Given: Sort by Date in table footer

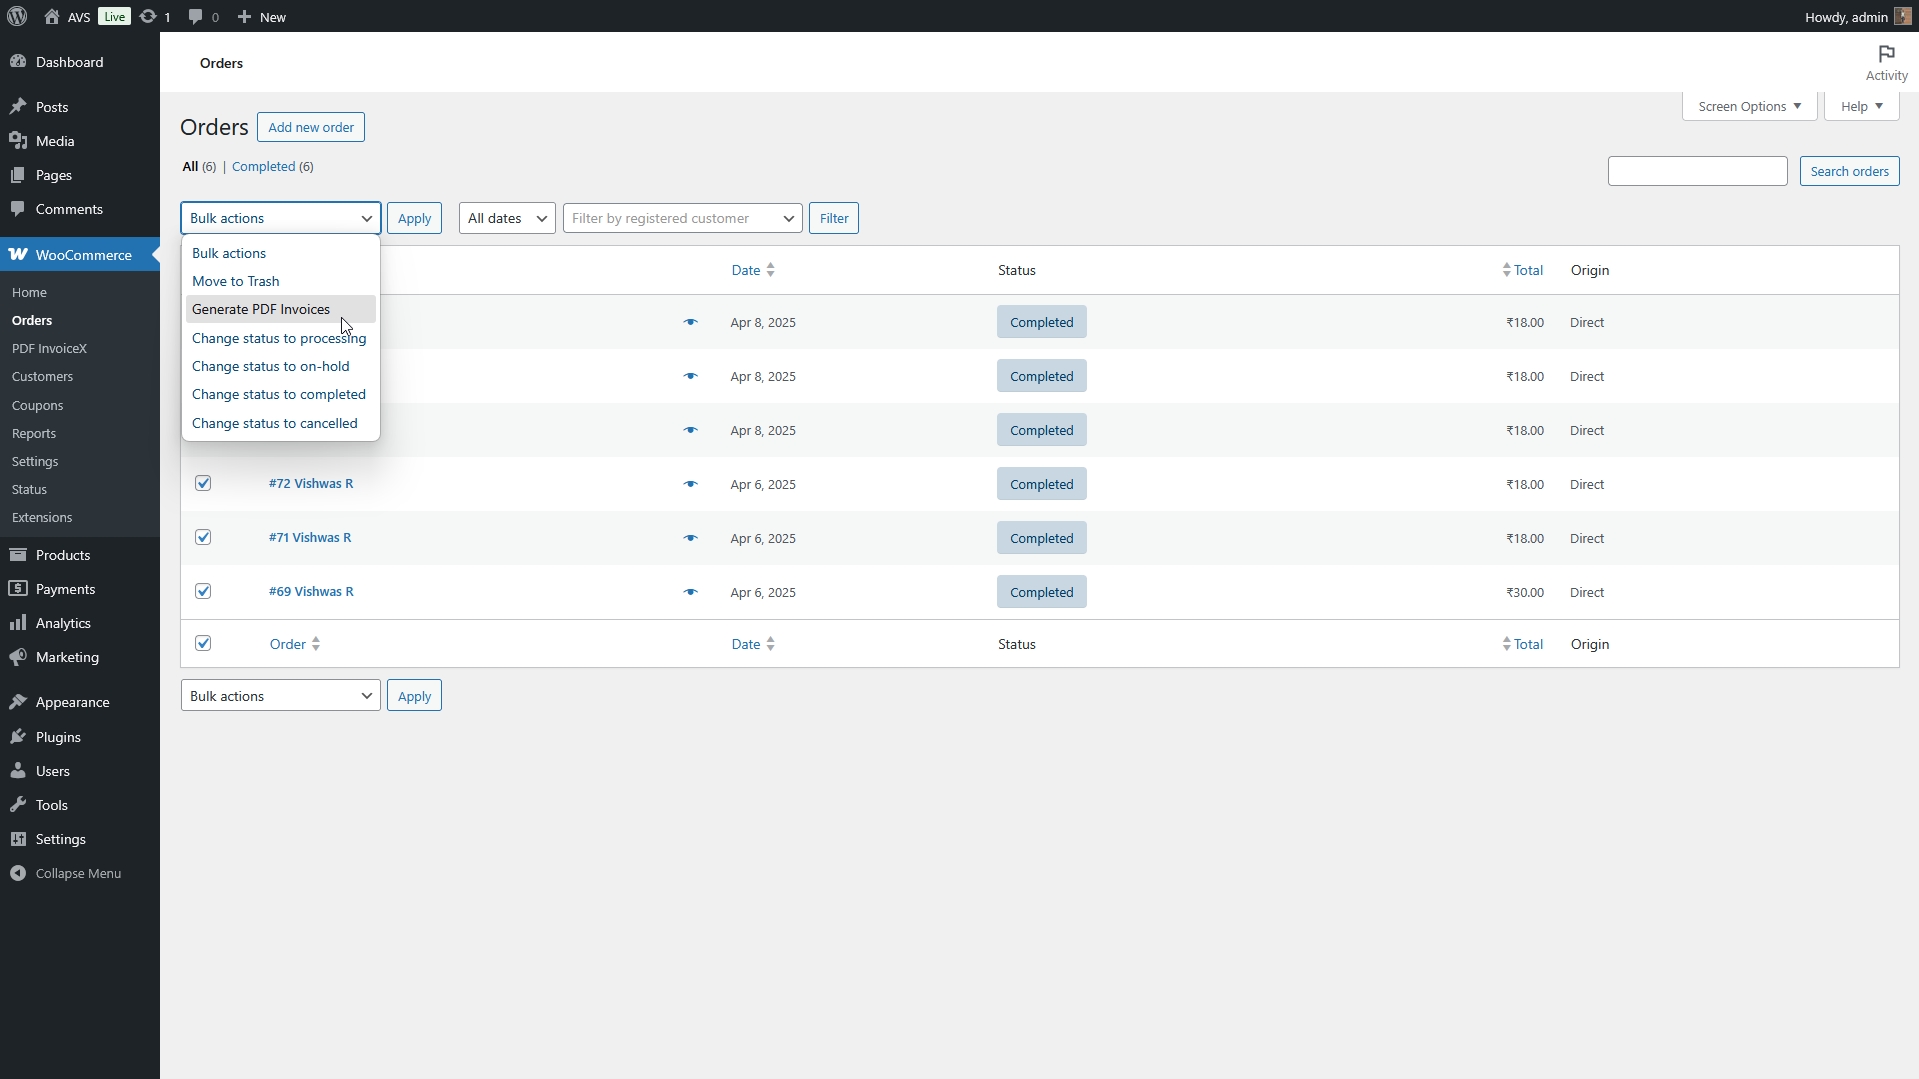Looking at the screenshot, I should [753, 644].
